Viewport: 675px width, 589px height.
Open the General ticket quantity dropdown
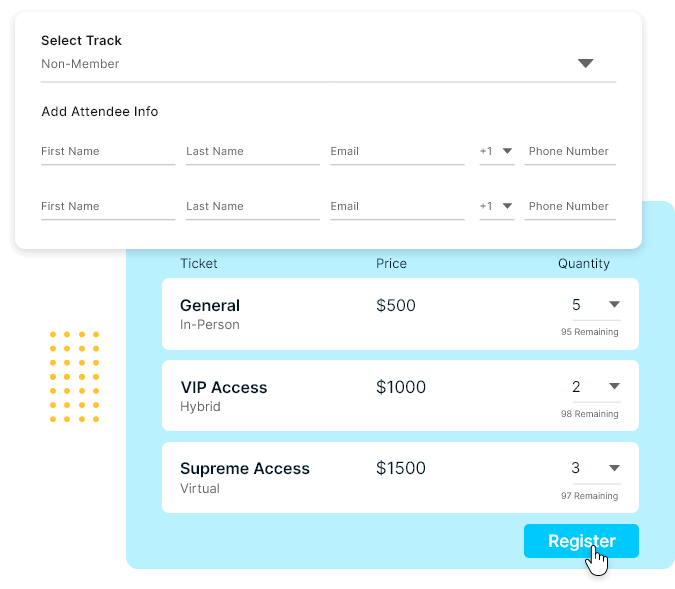point(614,305)
